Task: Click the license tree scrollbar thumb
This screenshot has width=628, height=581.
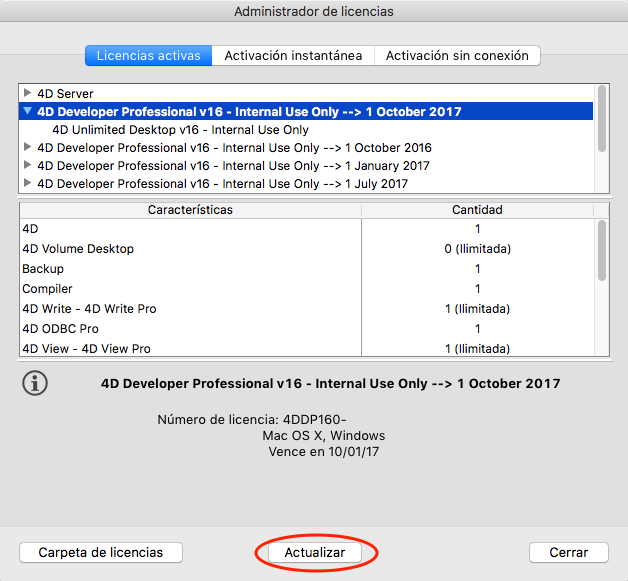Action: pos(602,119)
